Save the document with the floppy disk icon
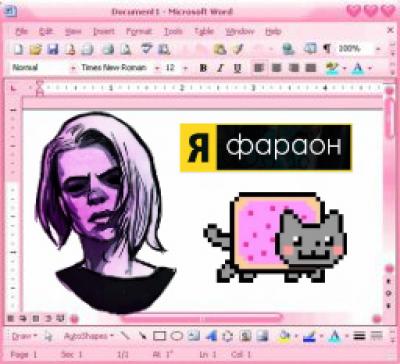This screenshot has width=400, height=364. [53, 49]
